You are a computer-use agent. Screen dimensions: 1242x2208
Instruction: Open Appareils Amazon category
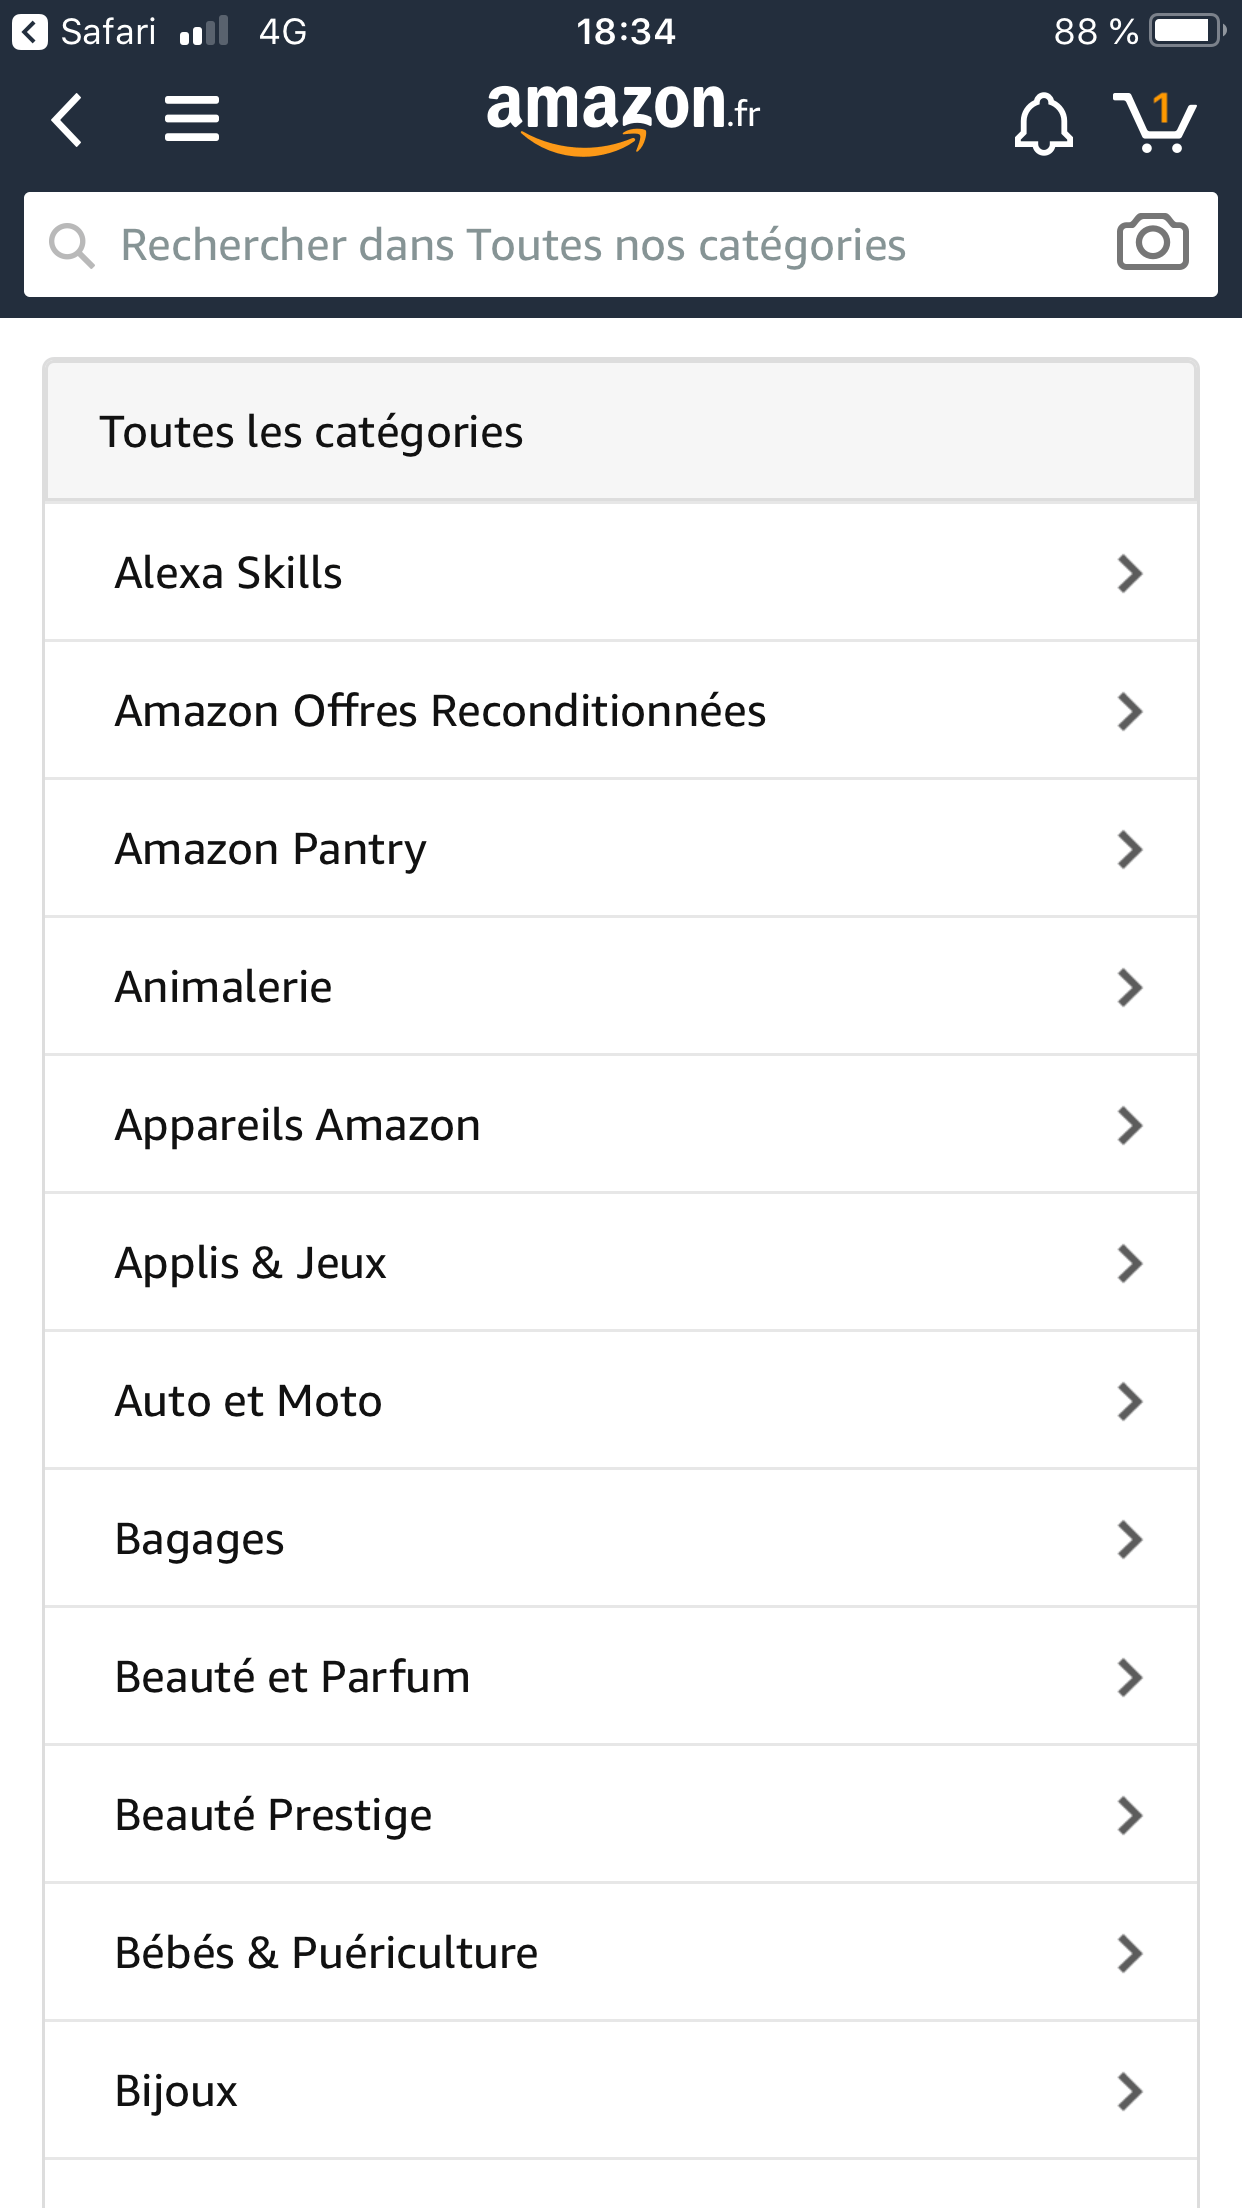click(x=298, y=1125)
